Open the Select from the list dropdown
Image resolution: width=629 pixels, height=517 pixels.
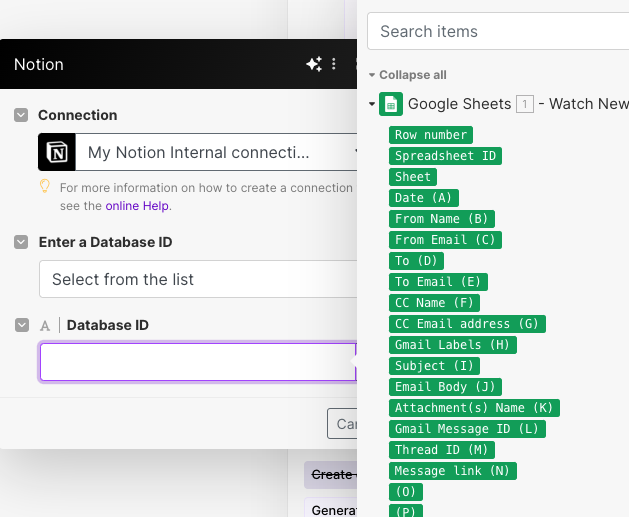click(197, 279)
